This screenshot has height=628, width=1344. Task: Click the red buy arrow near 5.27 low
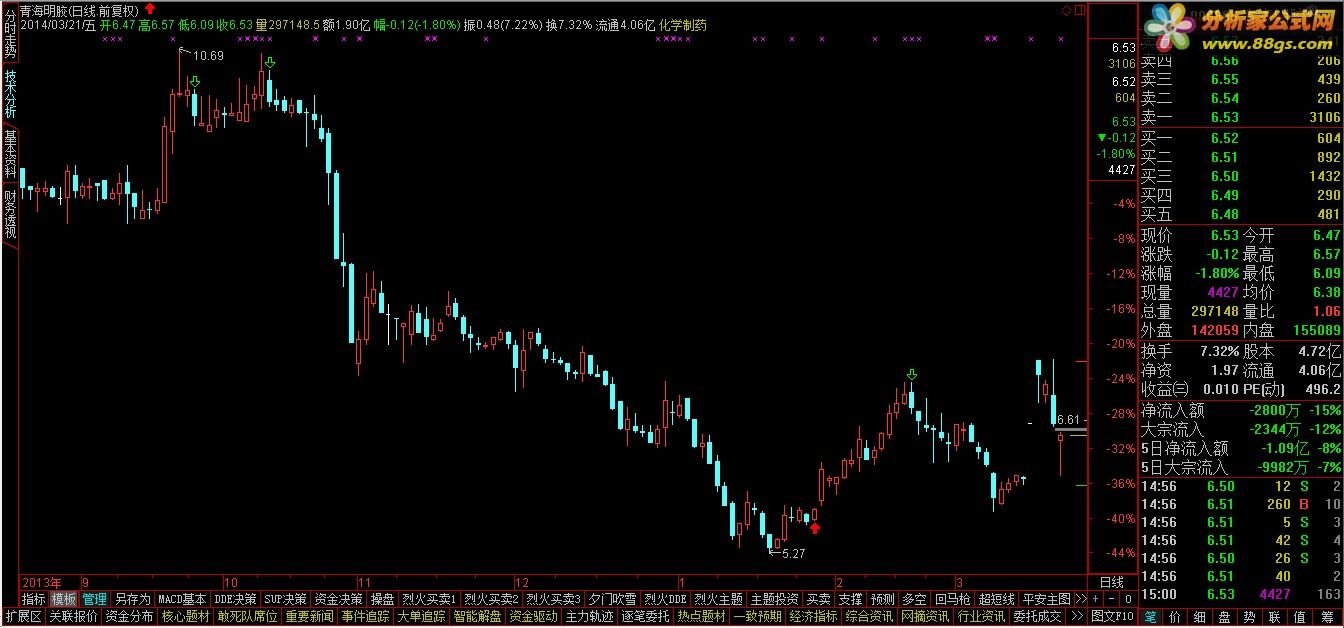tap(815, 527)
